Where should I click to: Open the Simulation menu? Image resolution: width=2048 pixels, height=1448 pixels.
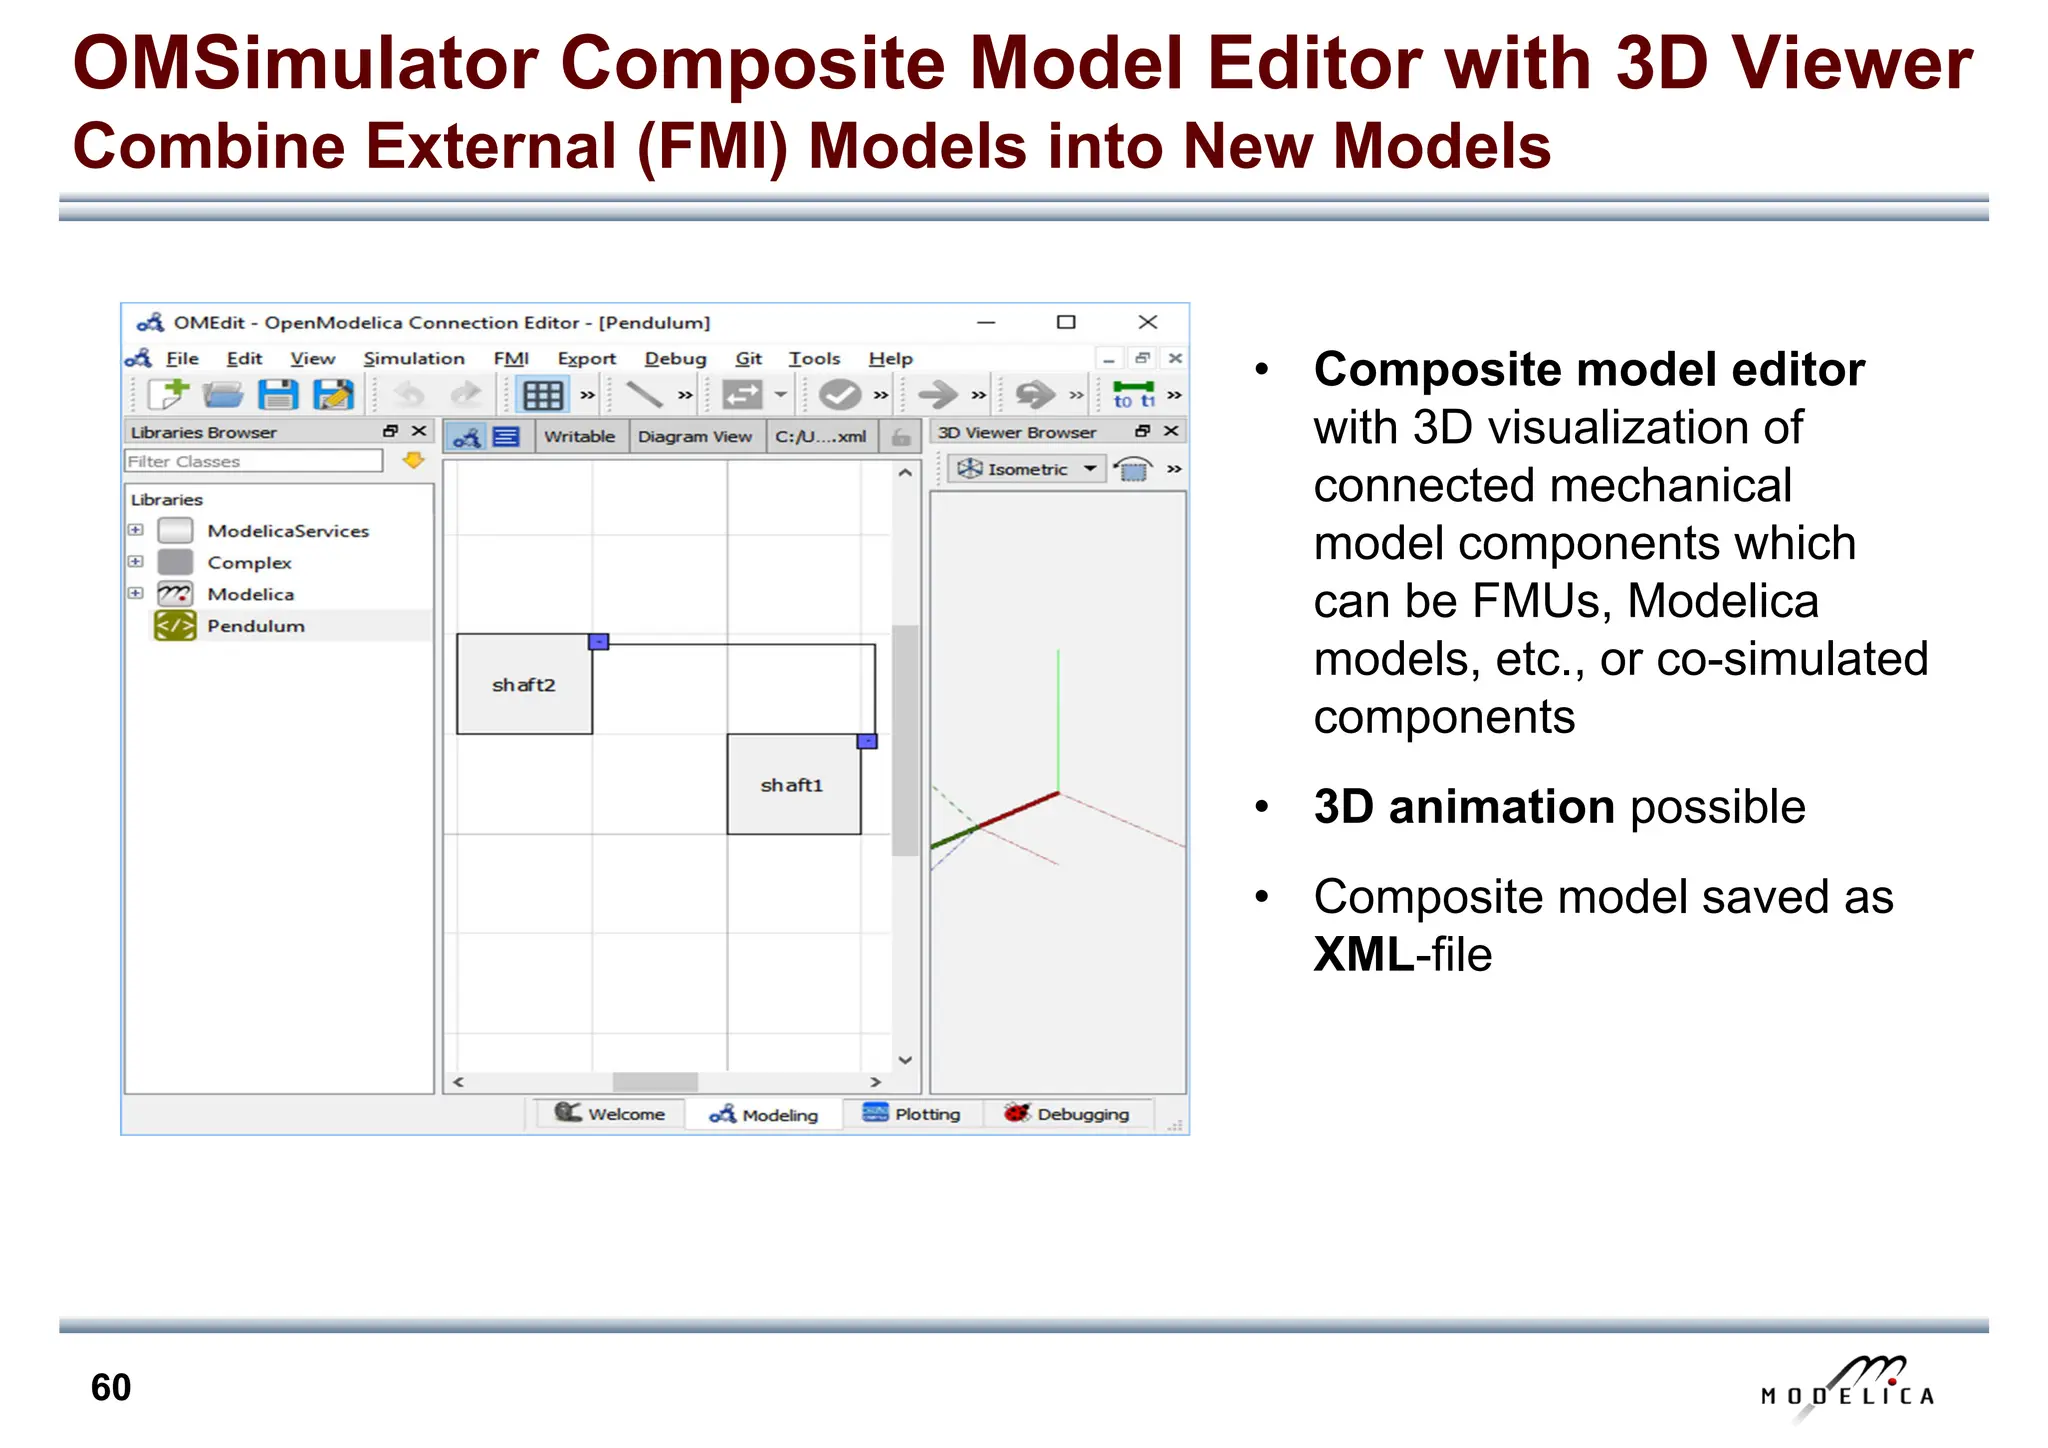point(414,358)
